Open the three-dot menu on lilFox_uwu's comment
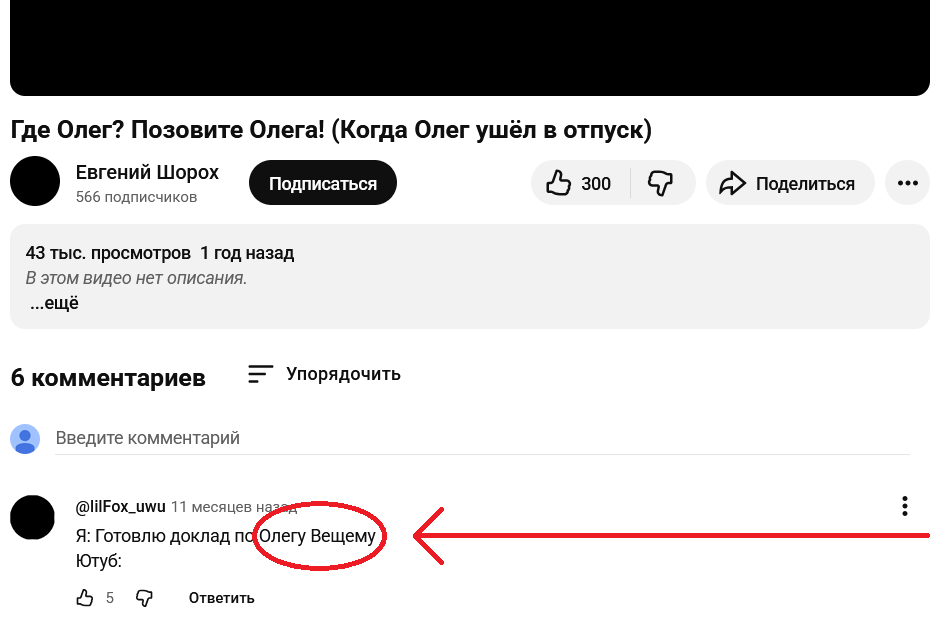This screenshot has width=938, height=617. pyautogui.click(x=904, y=506)
